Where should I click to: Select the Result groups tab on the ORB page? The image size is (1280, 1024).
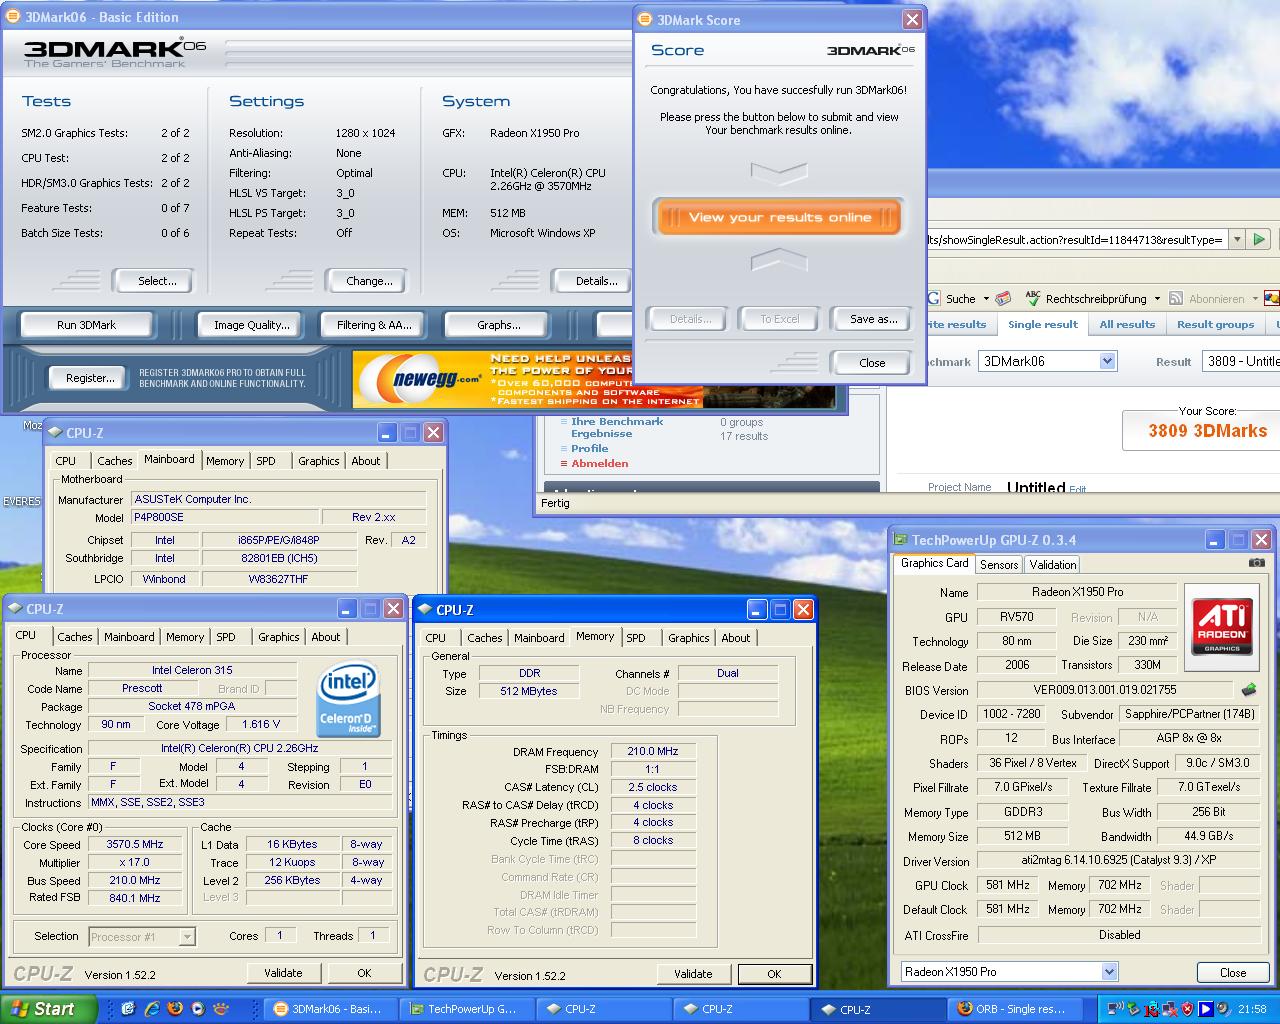[x=1215, y=324]
